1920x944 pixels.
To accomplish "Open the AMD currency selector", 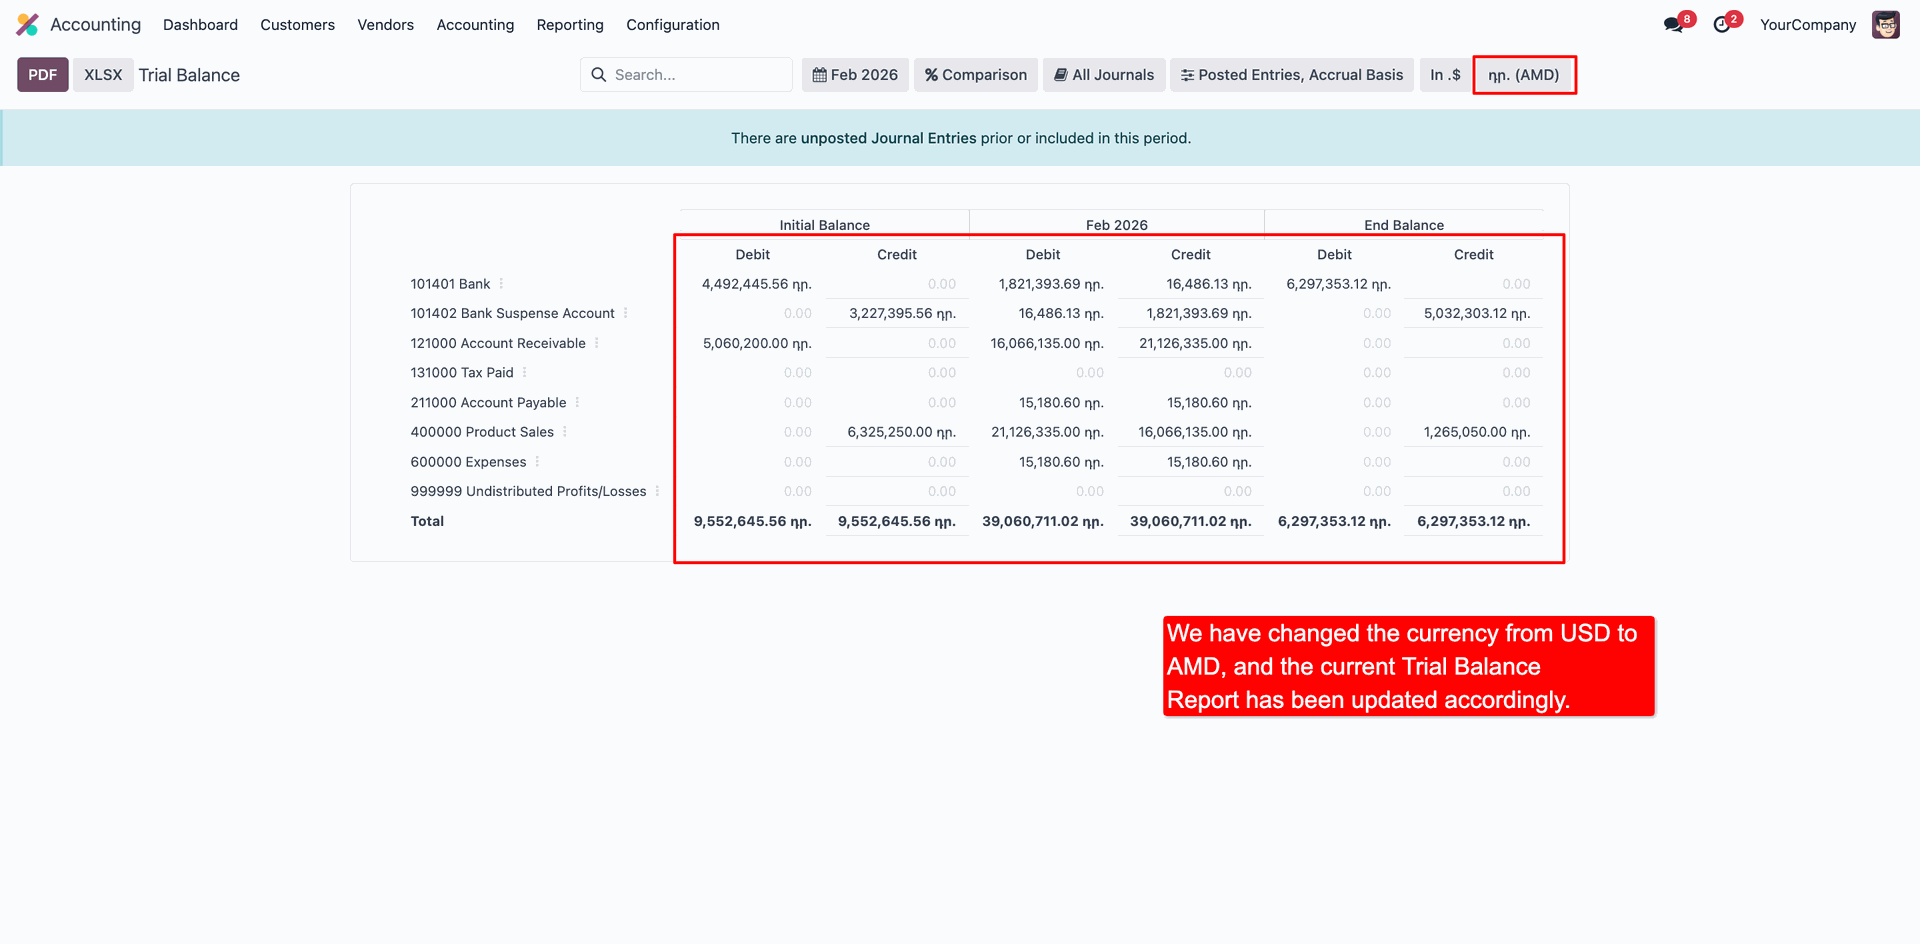I will point(1523,75).
